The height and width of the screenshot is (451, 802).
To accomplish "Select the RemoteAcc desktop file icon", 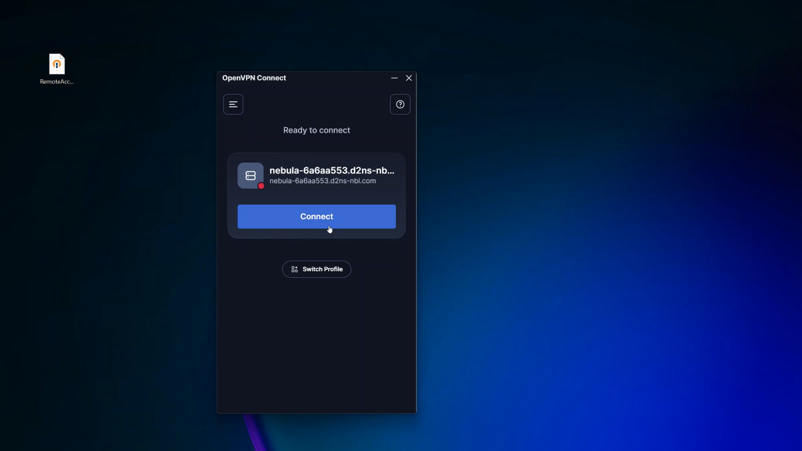I will 57,69.
